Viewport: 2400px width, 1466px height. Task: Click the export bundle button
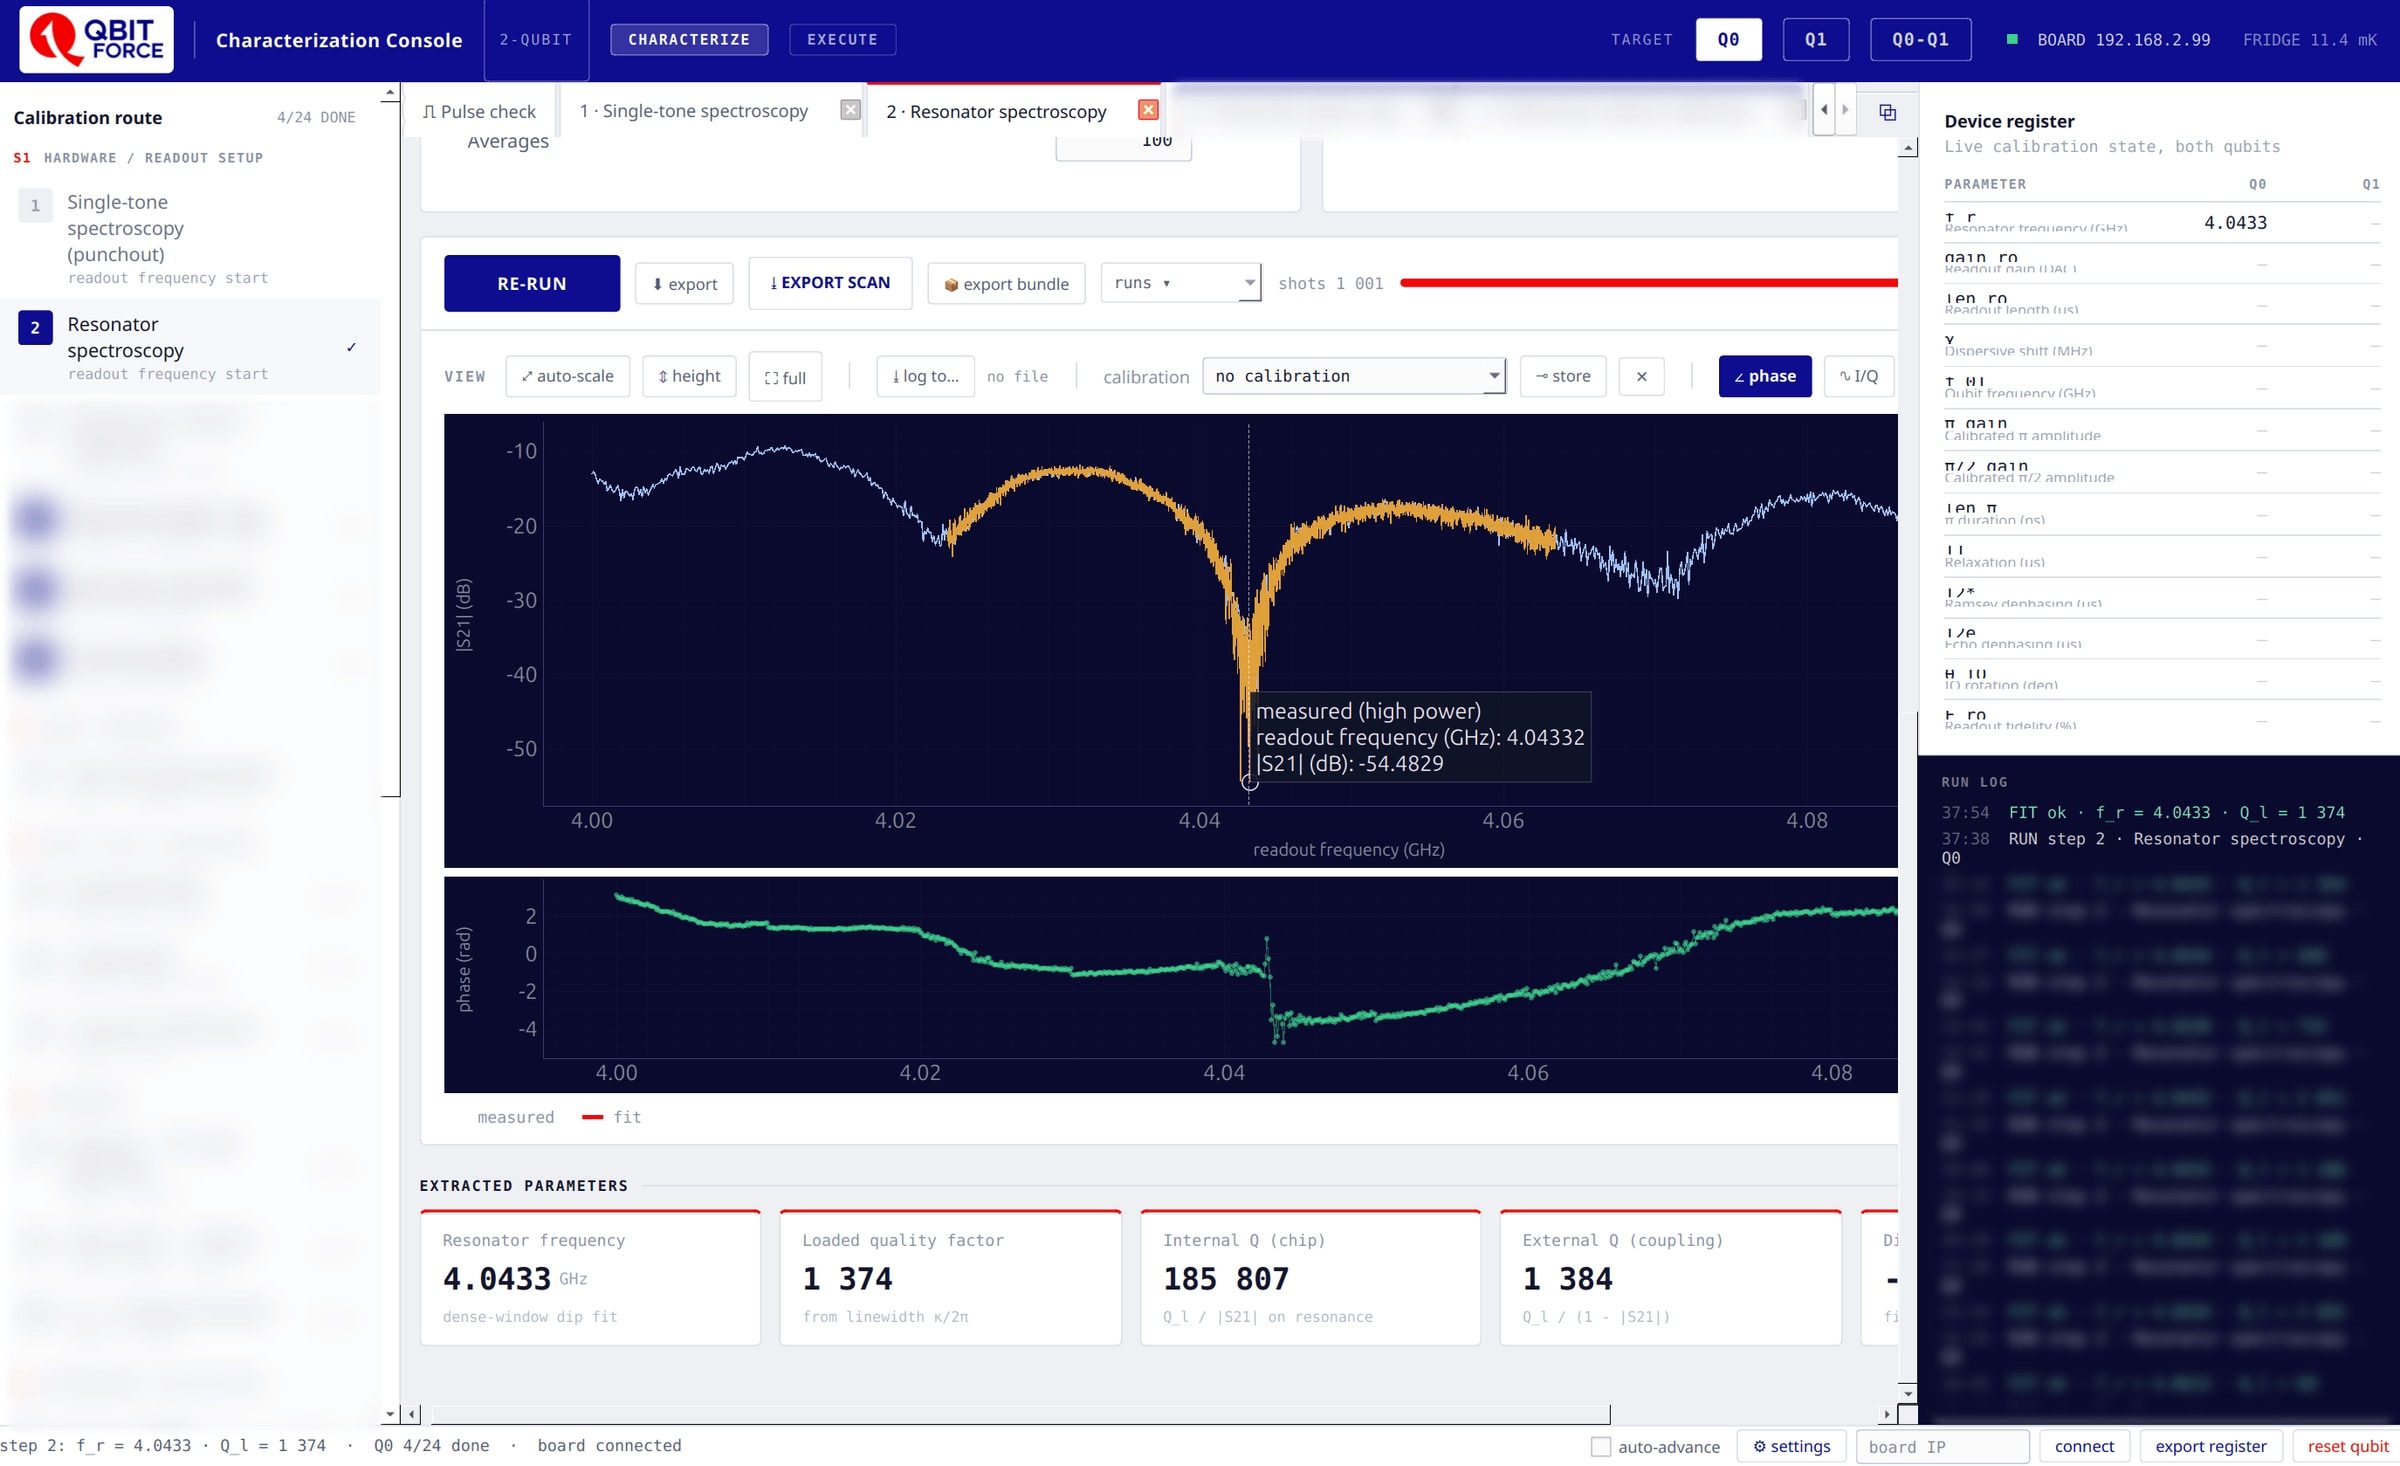tap(1006, 284)
